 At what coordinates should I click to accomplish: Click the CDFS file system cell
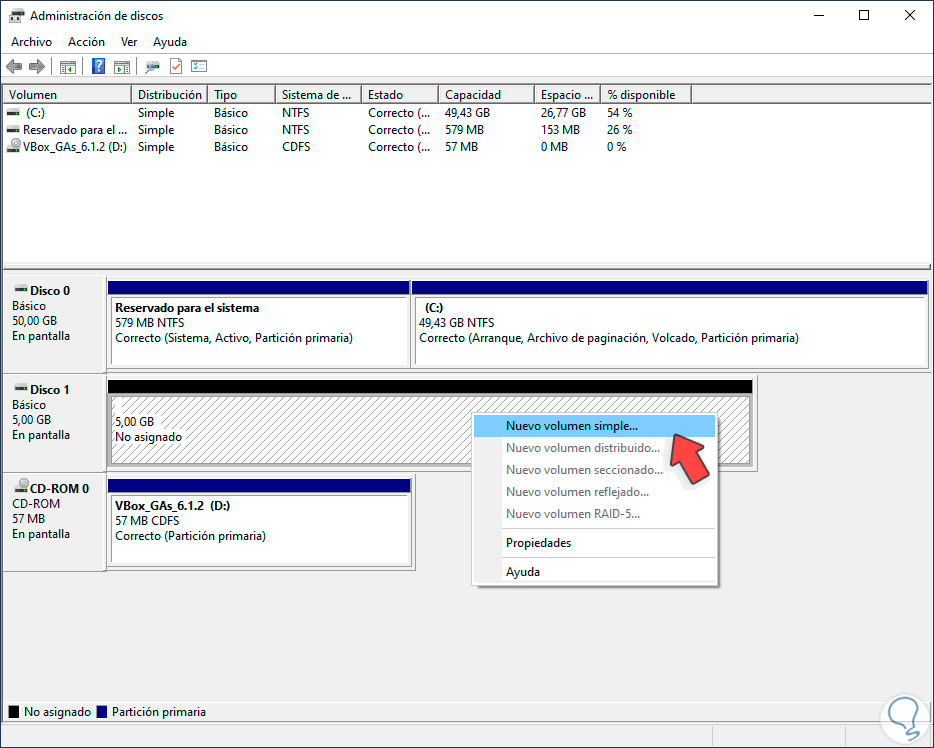[296, 147]
